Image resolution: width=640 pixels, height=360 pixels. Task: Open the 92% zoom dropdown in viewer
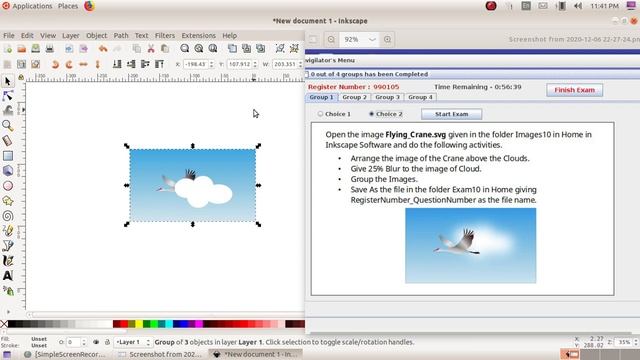(x=372, y=40)
